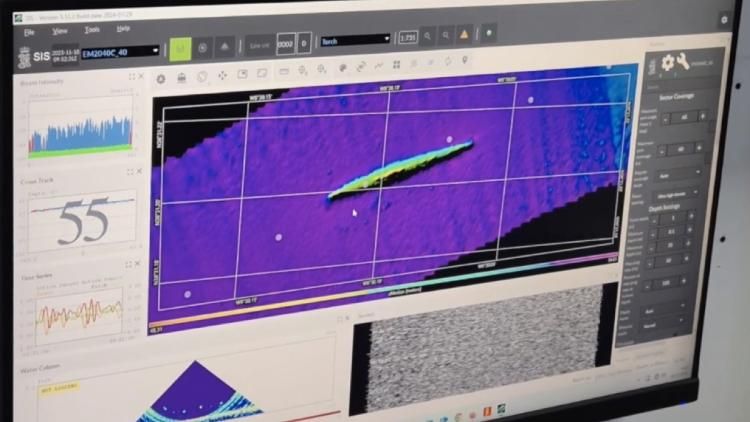Open the File menu
Viewport: 750px width, 422px height.
point(29,32)
